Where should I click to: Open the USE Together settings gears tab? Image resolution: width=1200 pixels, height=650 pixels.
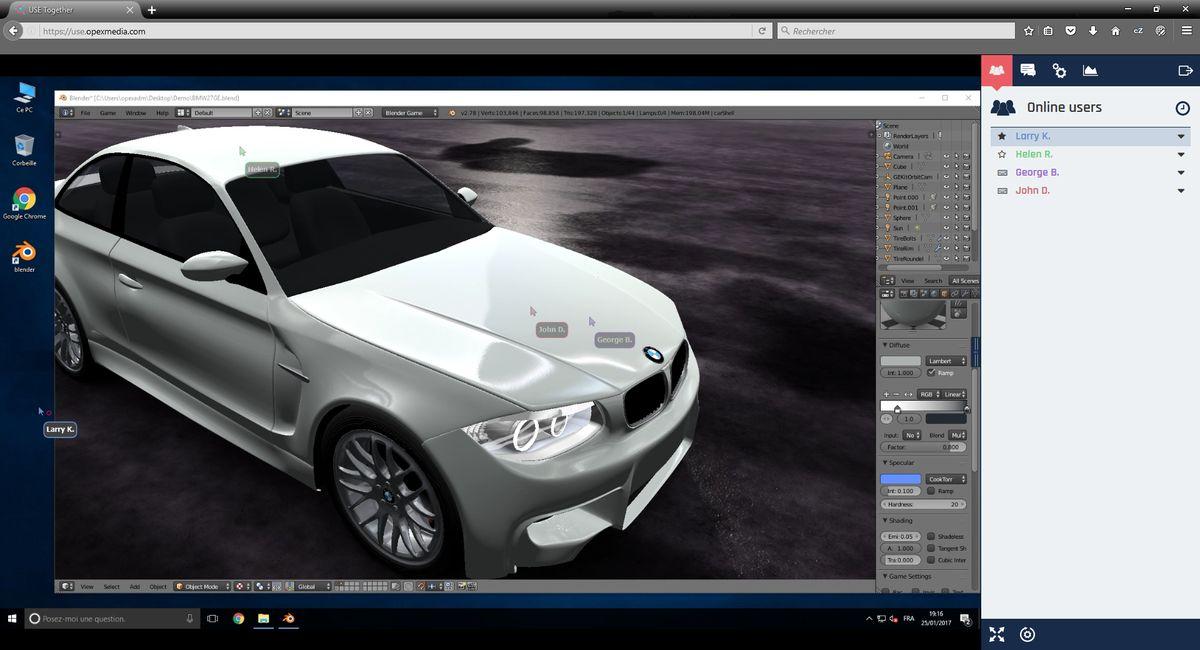coord(1059,70)
